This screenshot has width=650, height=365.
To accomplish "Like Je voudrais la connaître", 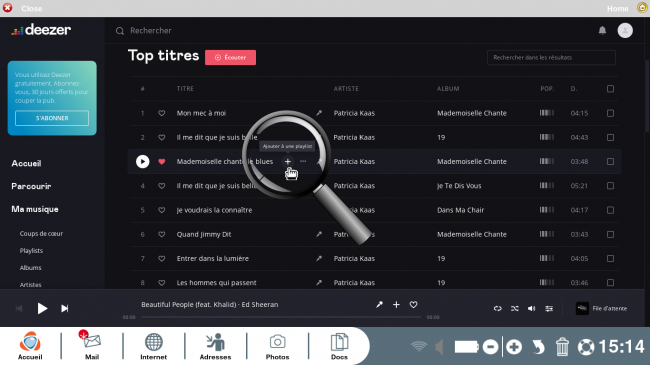I will (162, 210).
